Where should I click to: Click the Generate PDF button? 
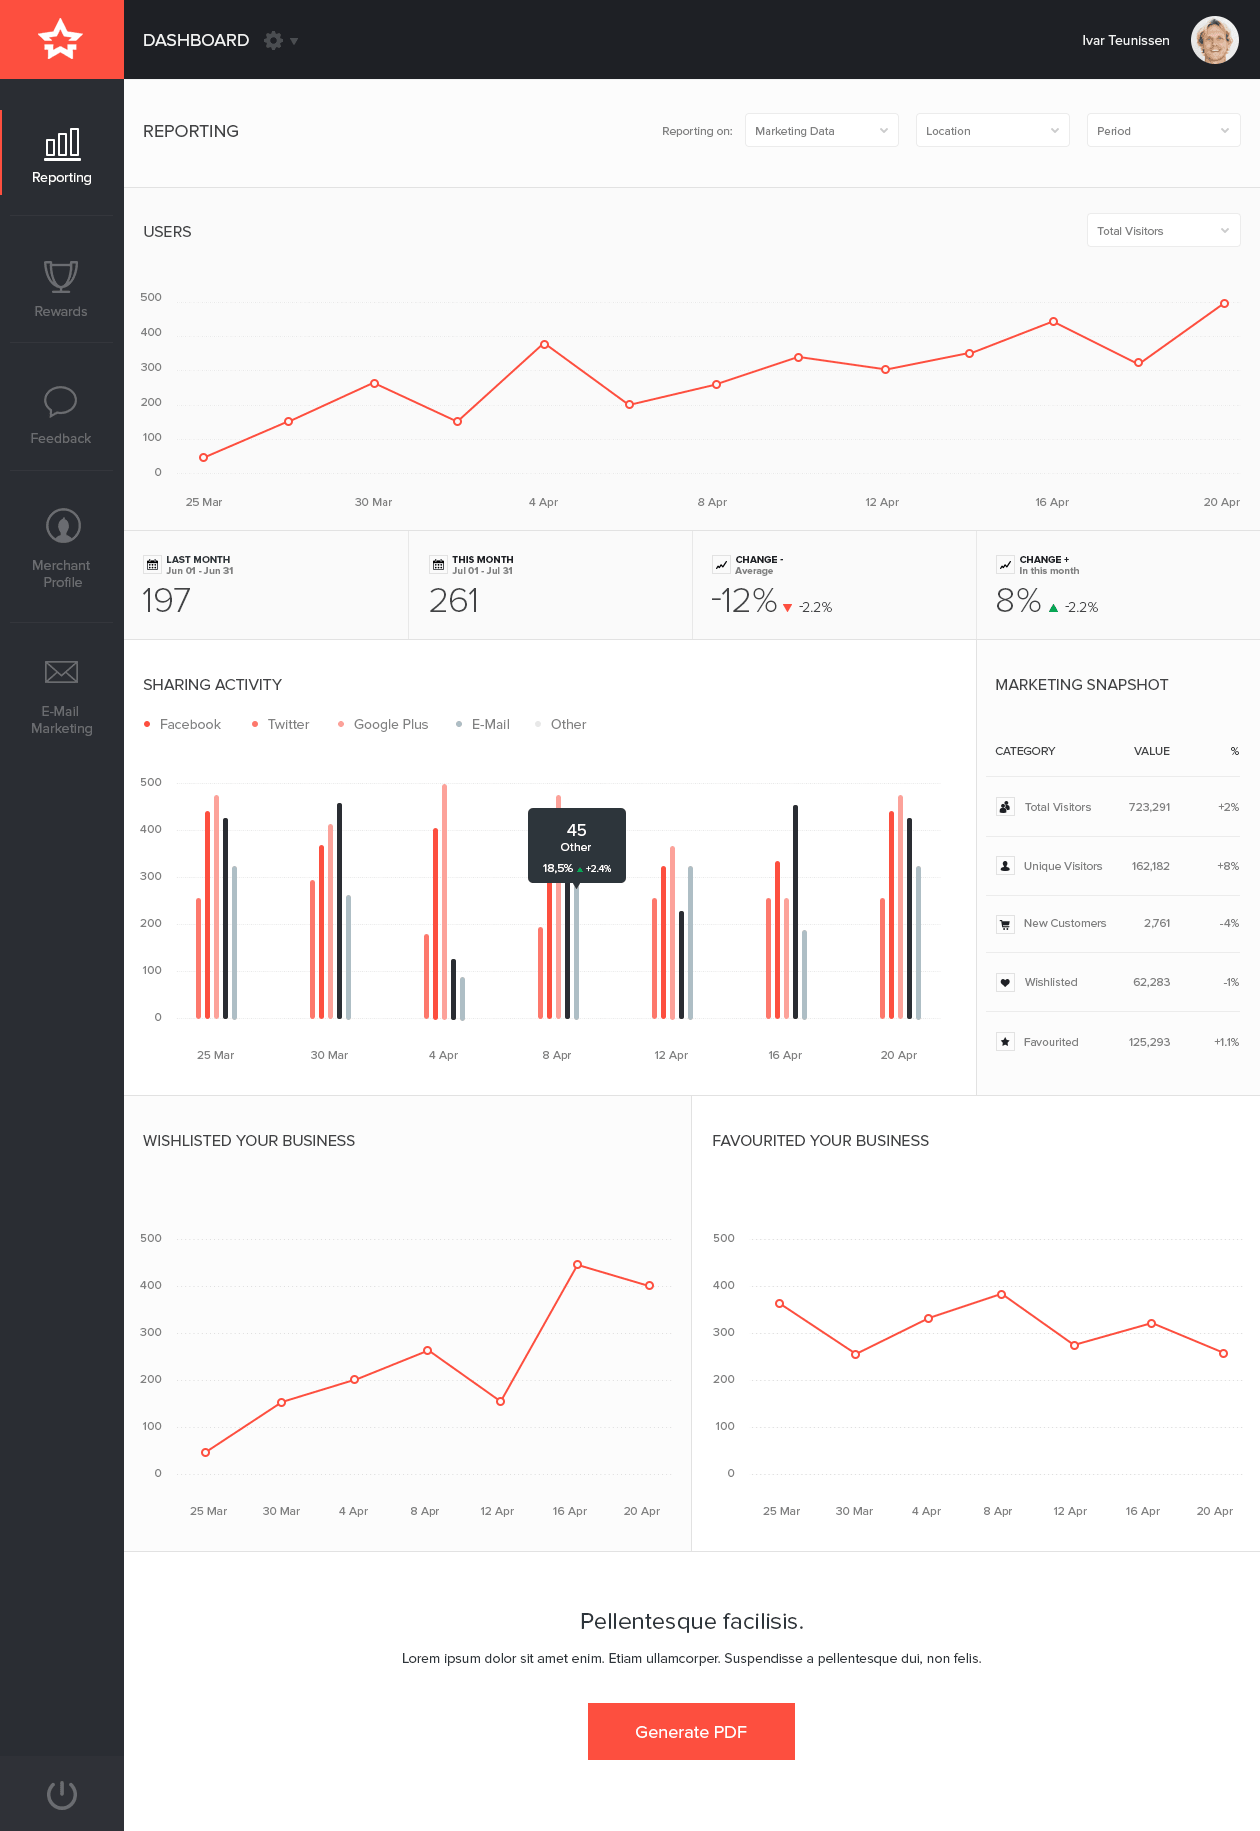[691, 1731]
